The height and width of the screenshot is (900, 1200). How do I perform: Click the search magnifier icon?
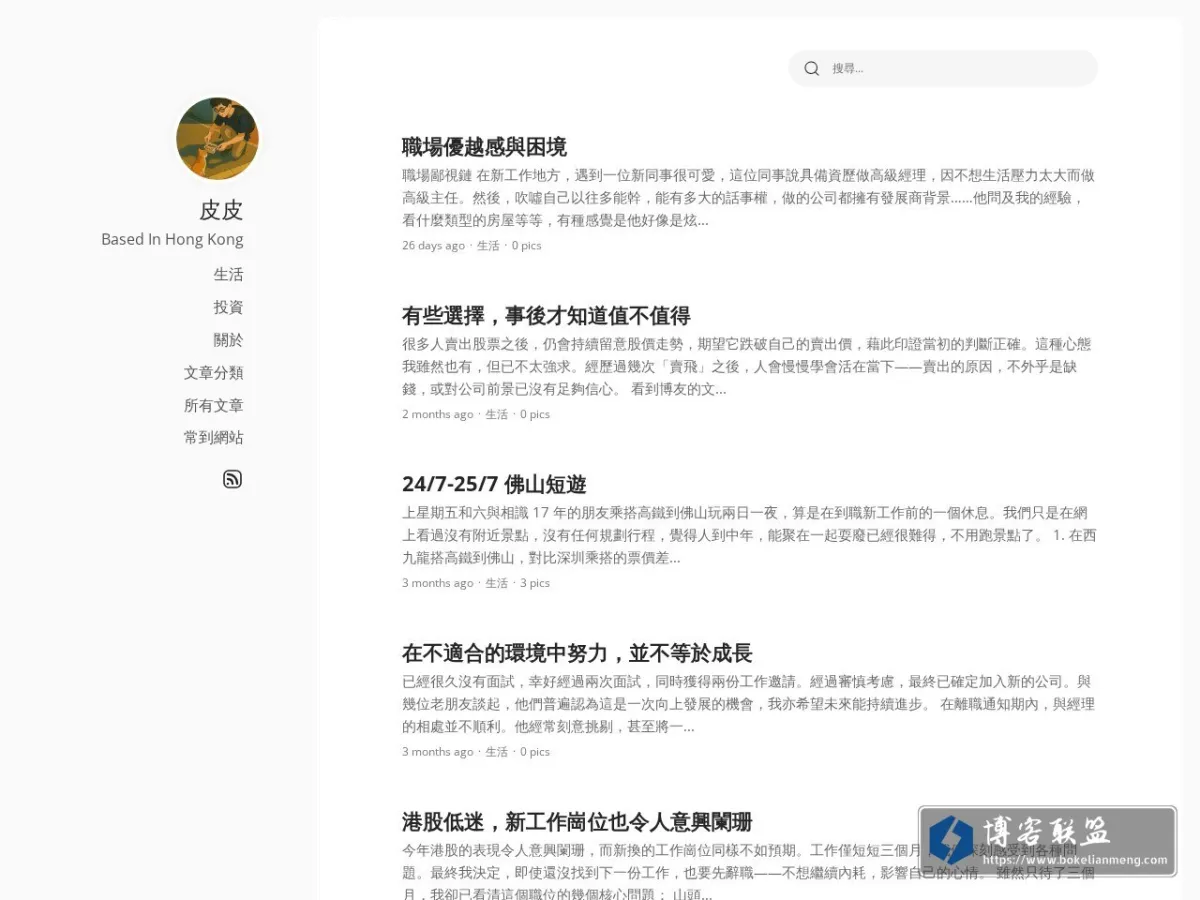812,69
